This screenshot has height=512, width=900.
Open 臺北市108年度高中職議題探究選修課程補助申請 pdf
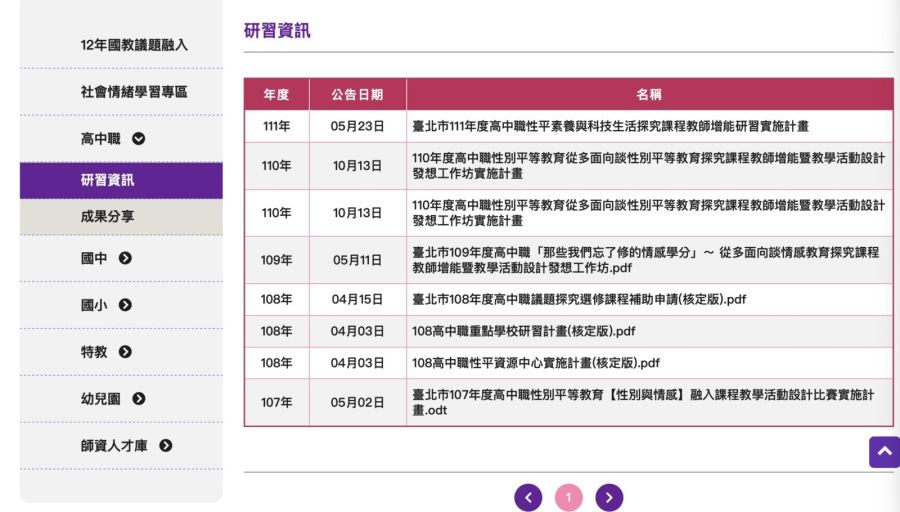tap(579, 300)
